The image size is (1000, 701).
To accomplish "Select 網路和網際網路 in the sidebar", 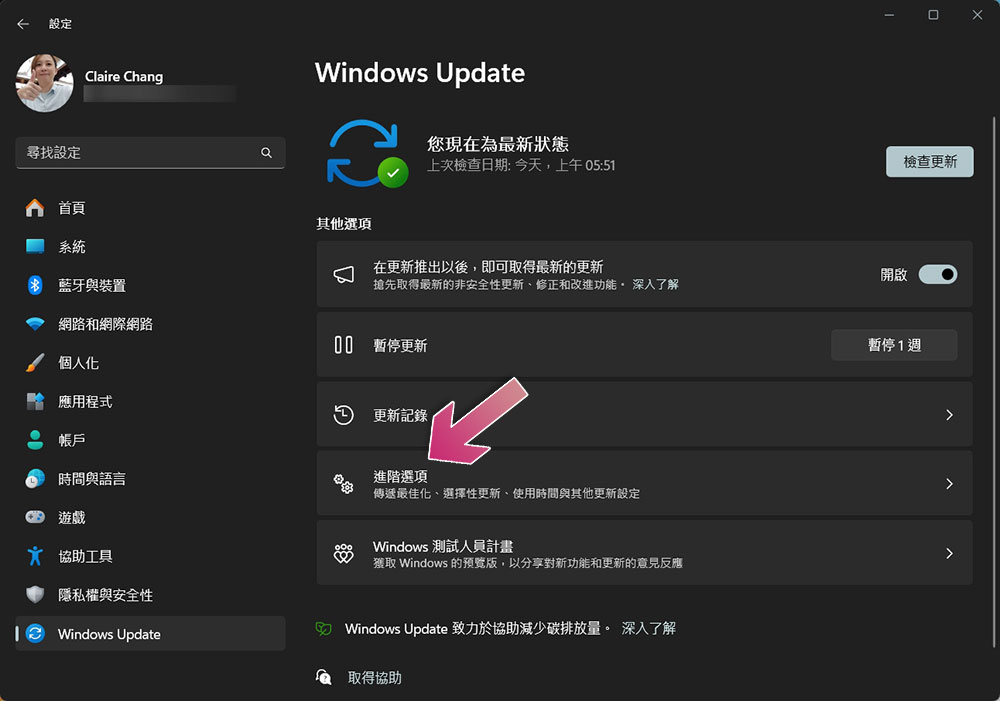I will point(105,325).
